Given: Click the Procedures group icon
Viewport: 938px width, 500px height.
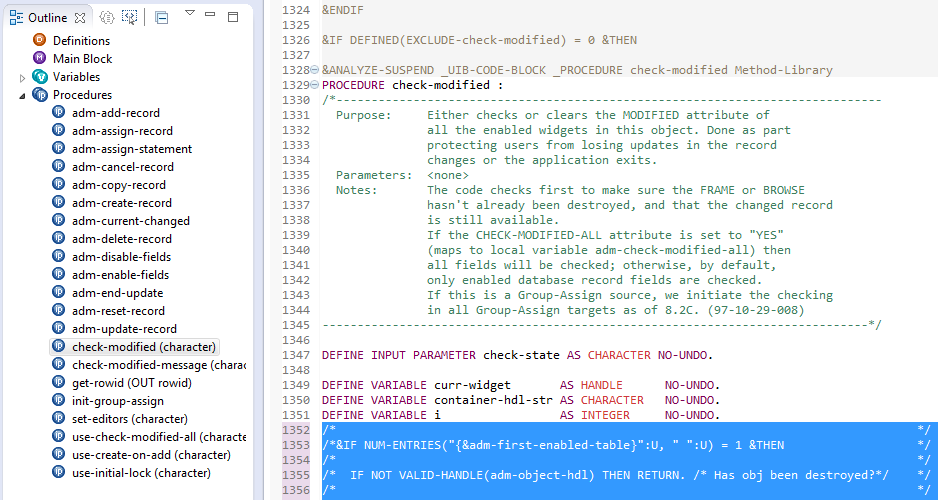Looking at the screenshot, I should (x=40, y=94).
